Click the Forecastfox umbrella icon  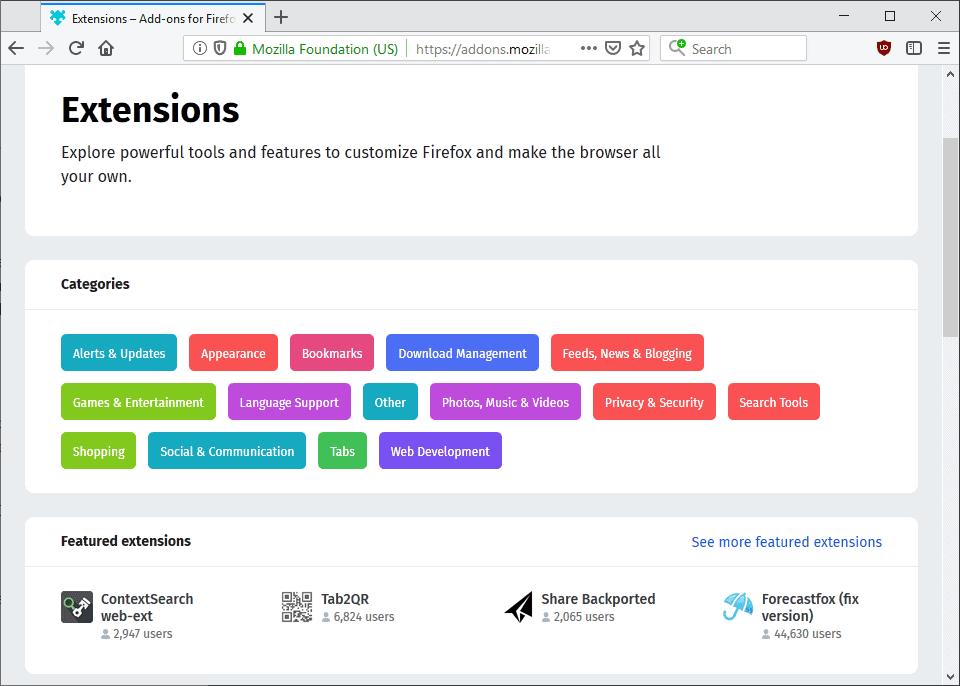pyautogui.click(x=737, y=606)
